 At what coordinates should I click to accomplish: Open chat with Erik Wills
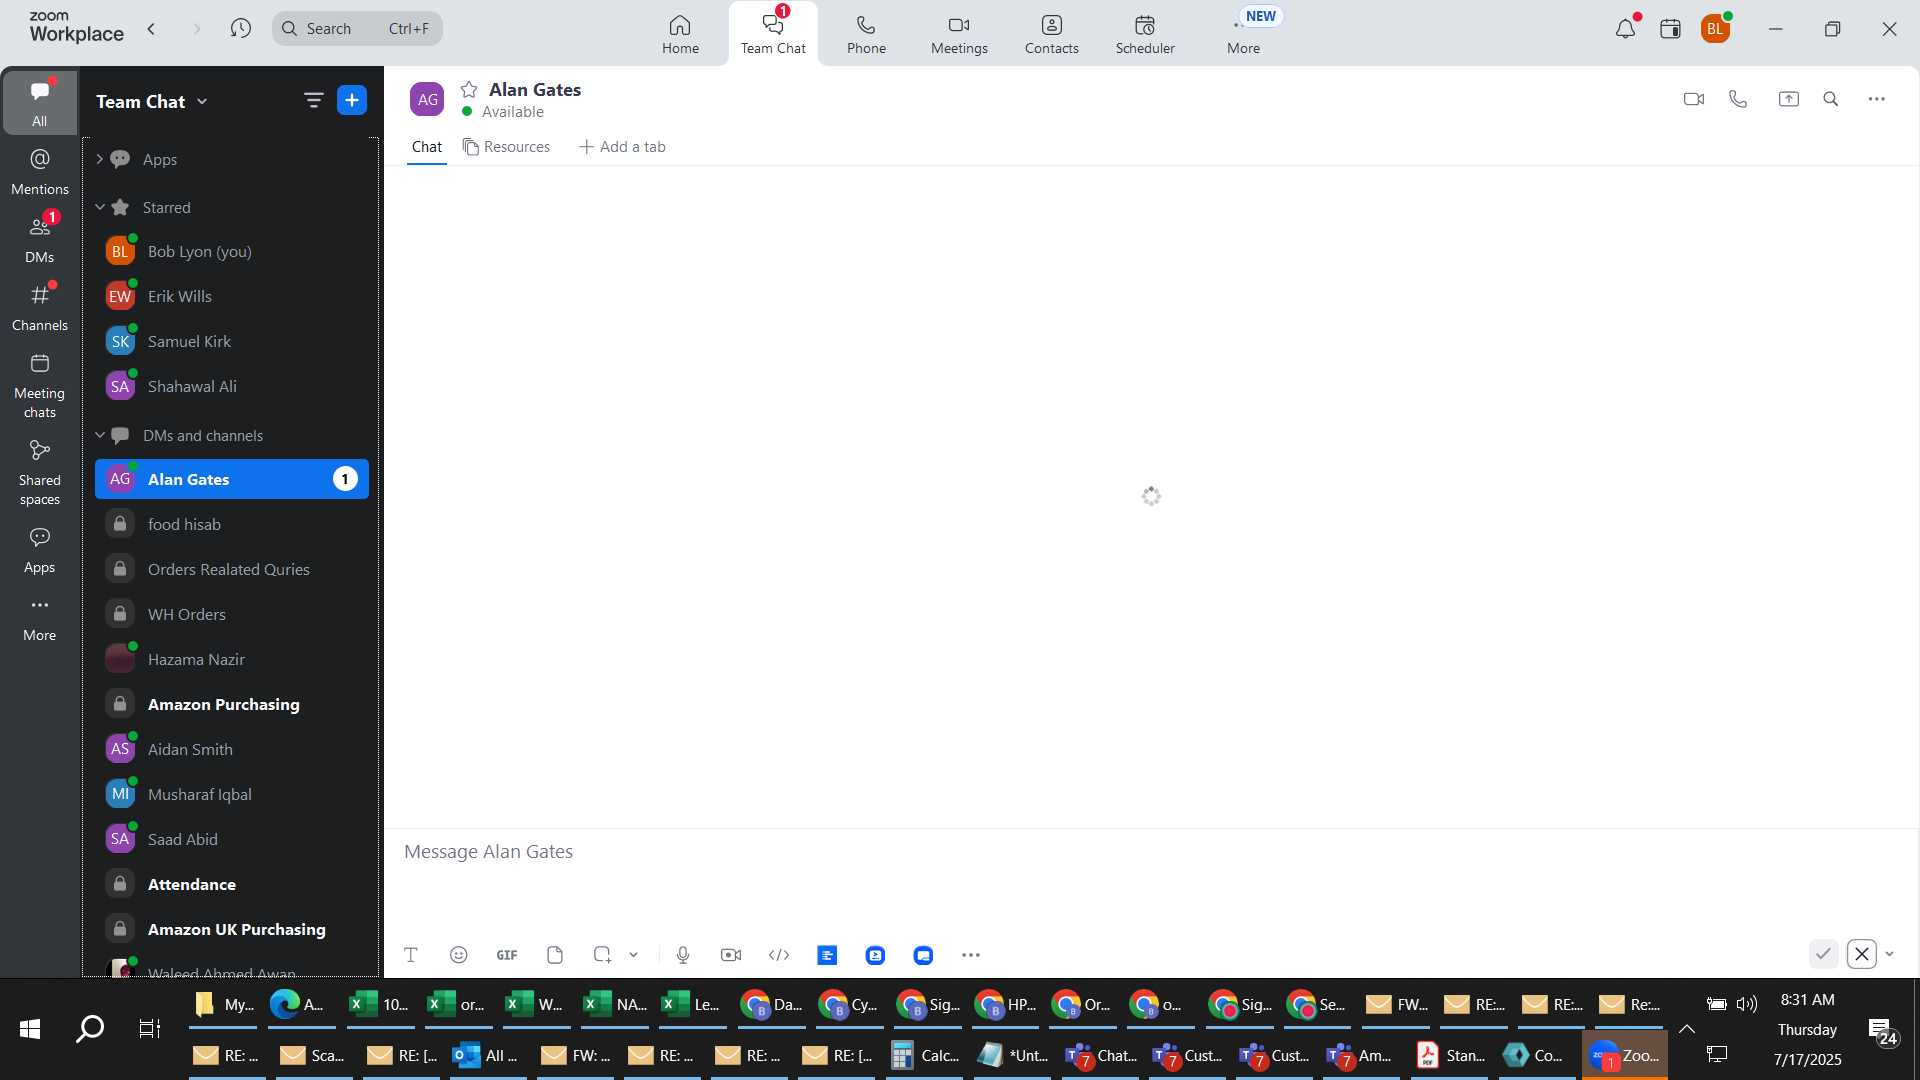pyautogui.click(x=232, y=296)
